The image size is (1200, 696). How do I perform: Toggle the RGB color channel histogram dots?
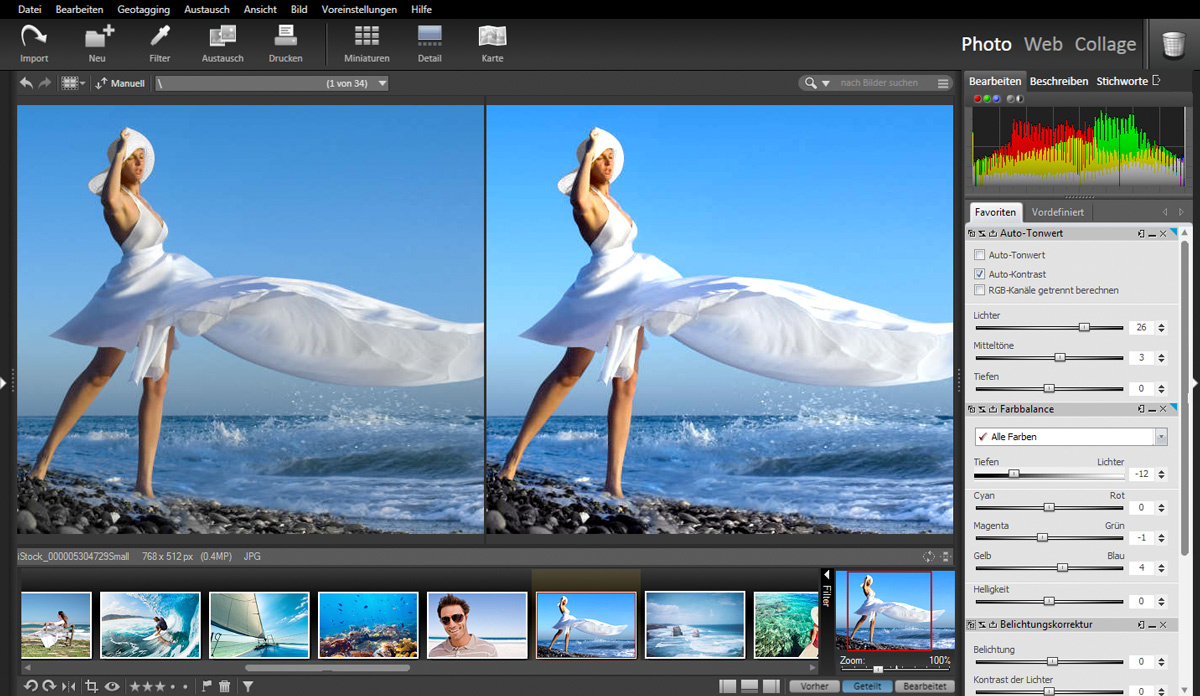tap(988, 98)
